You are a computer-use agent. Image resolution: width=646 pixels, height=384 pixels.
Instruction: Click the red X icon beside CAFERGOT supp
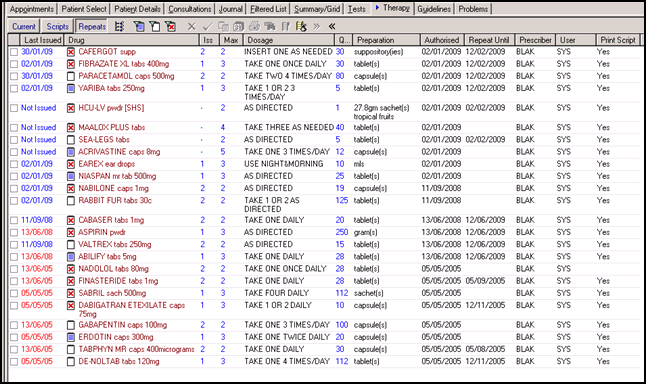(71, 52)
